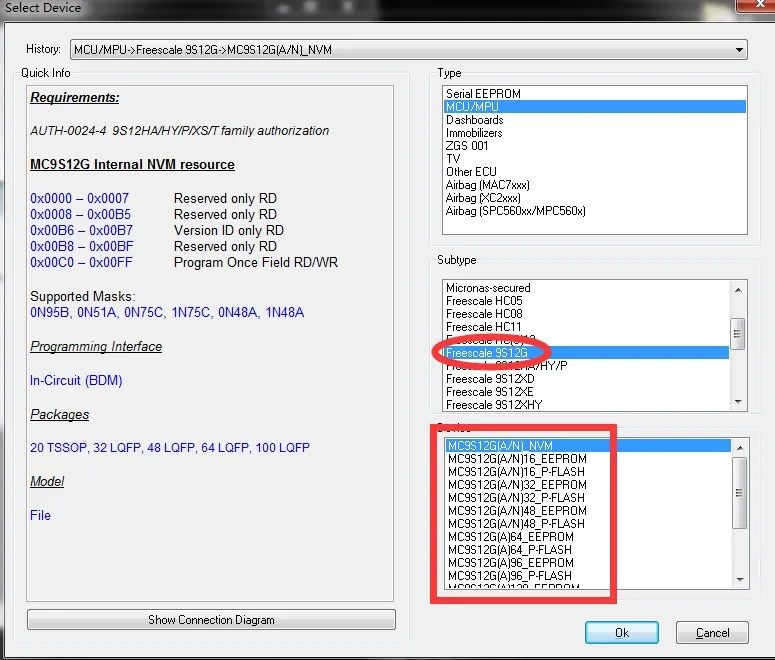Open Show Connection Diagram
Image resolution: width=775 pixels, height=660 pixels.
[x=211, y=619]
